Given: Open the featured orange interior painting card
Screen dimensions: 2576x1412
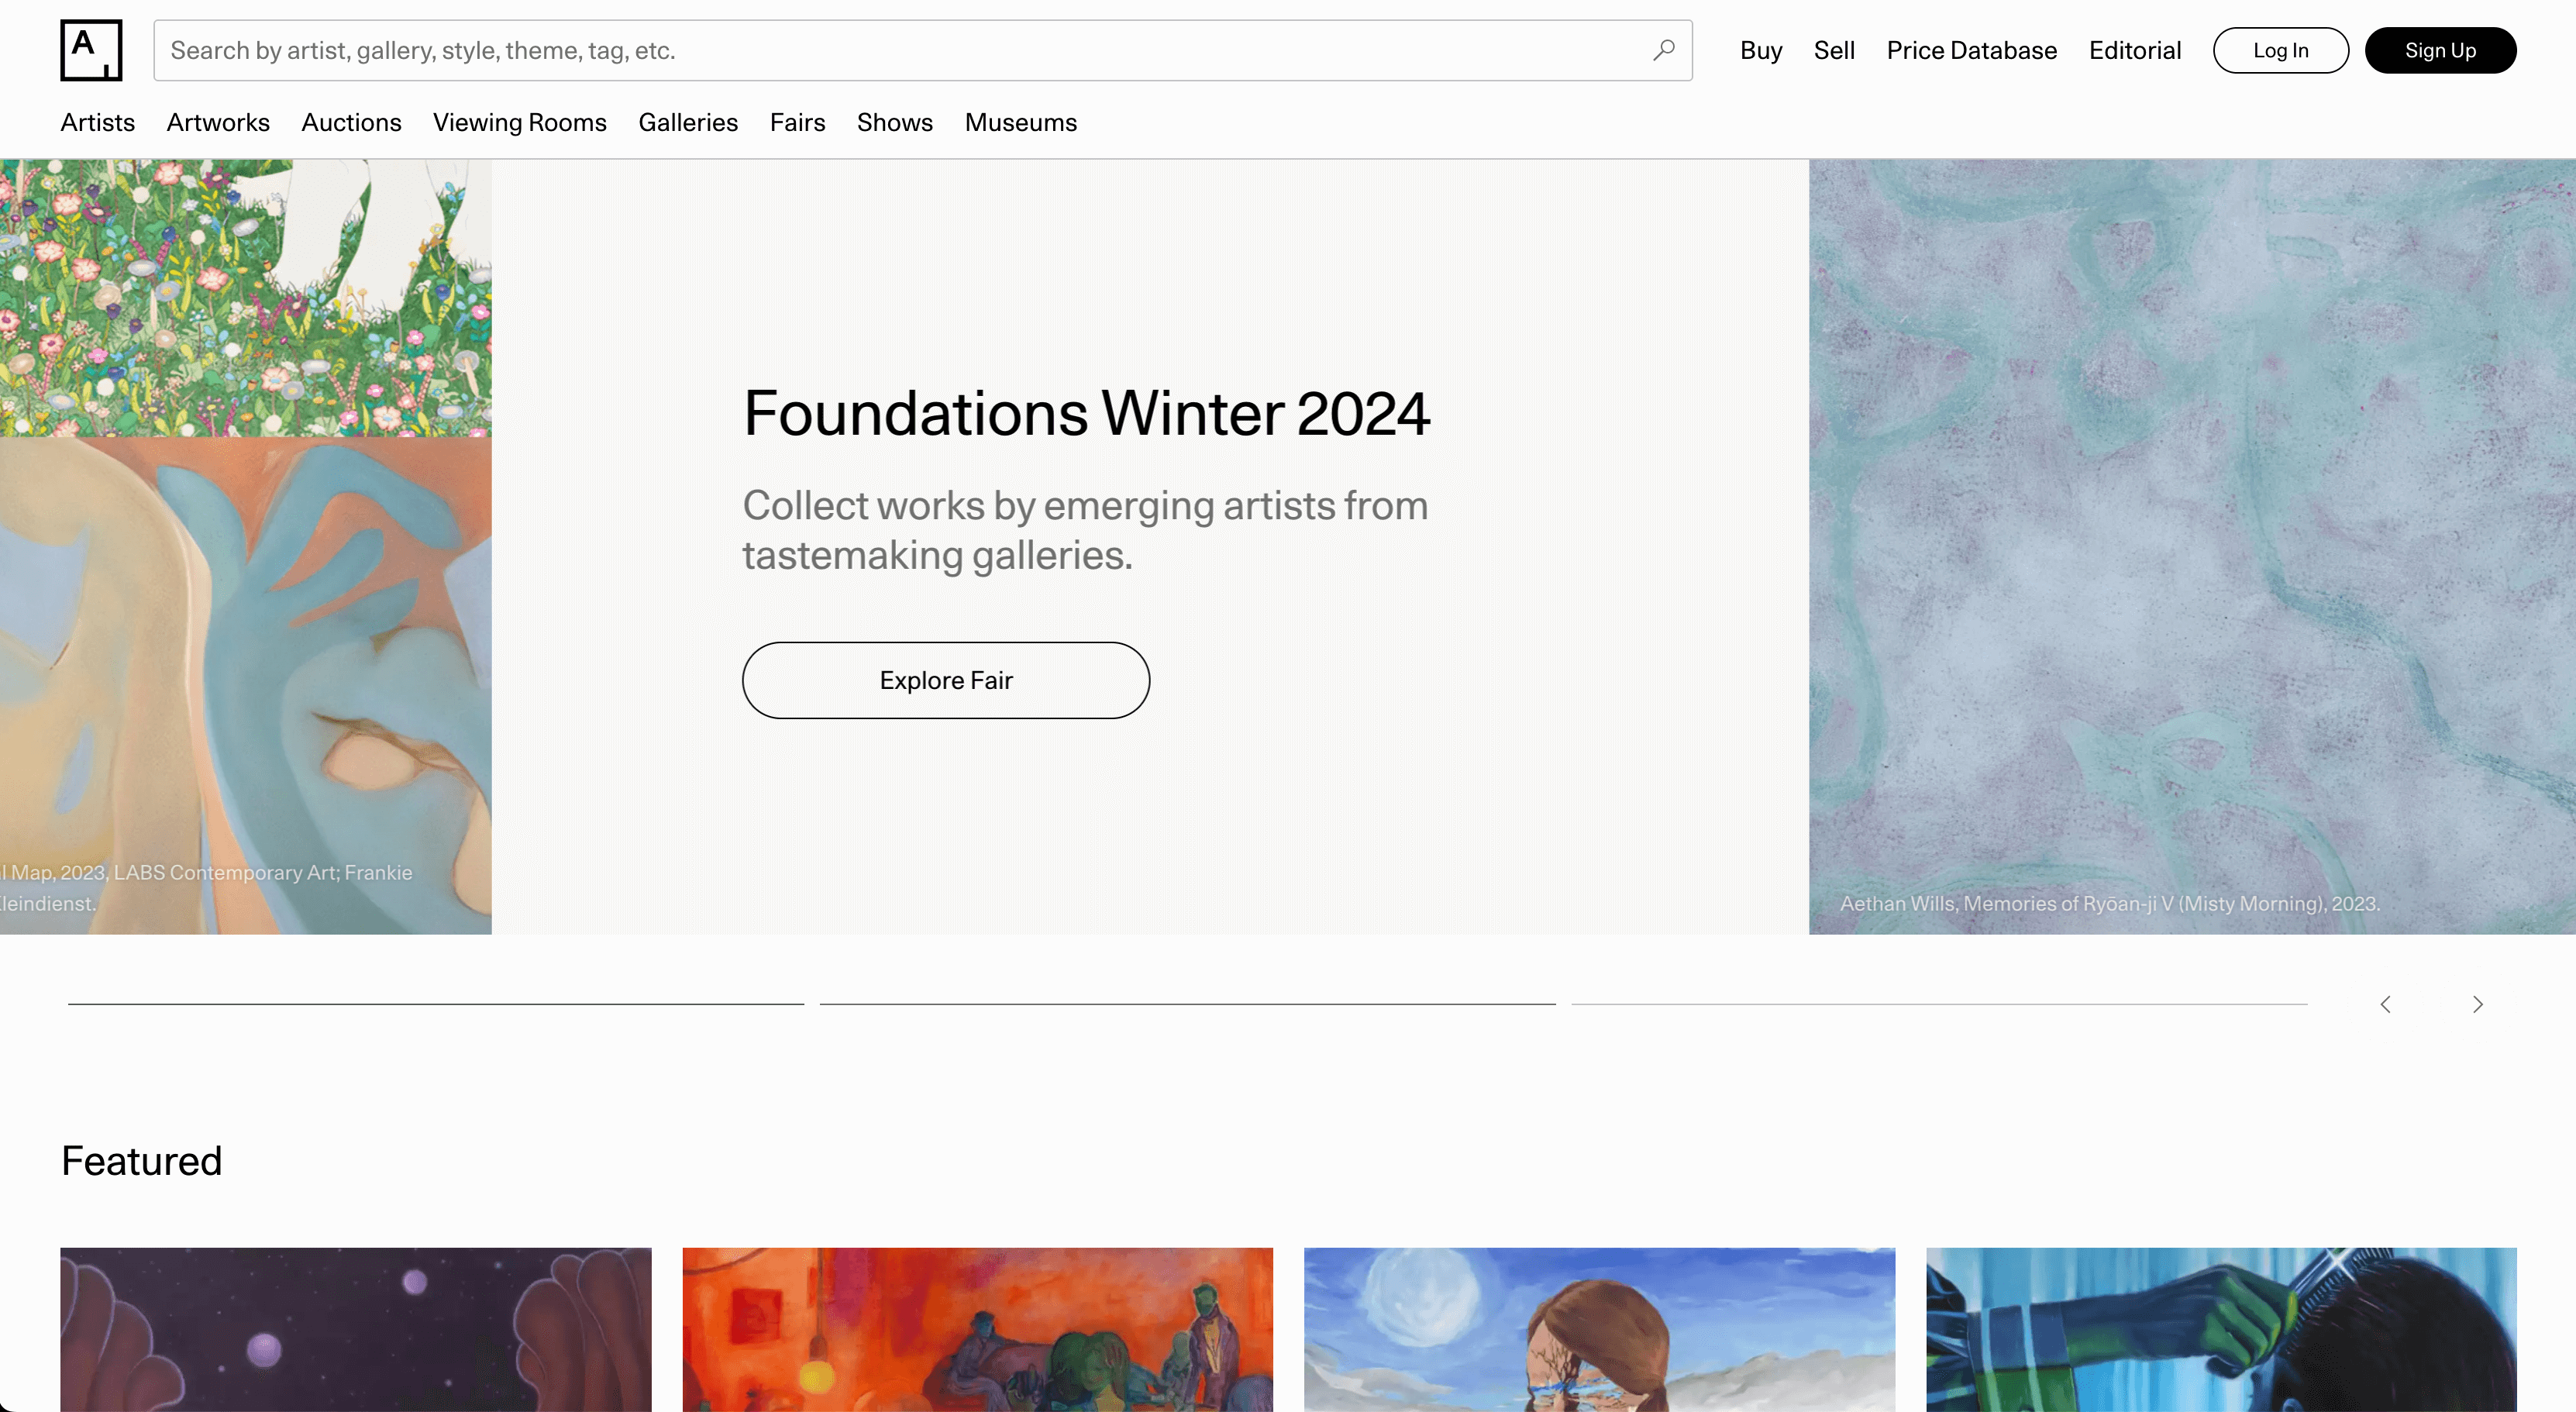Looking at the screenshot, I should 977,1329.
